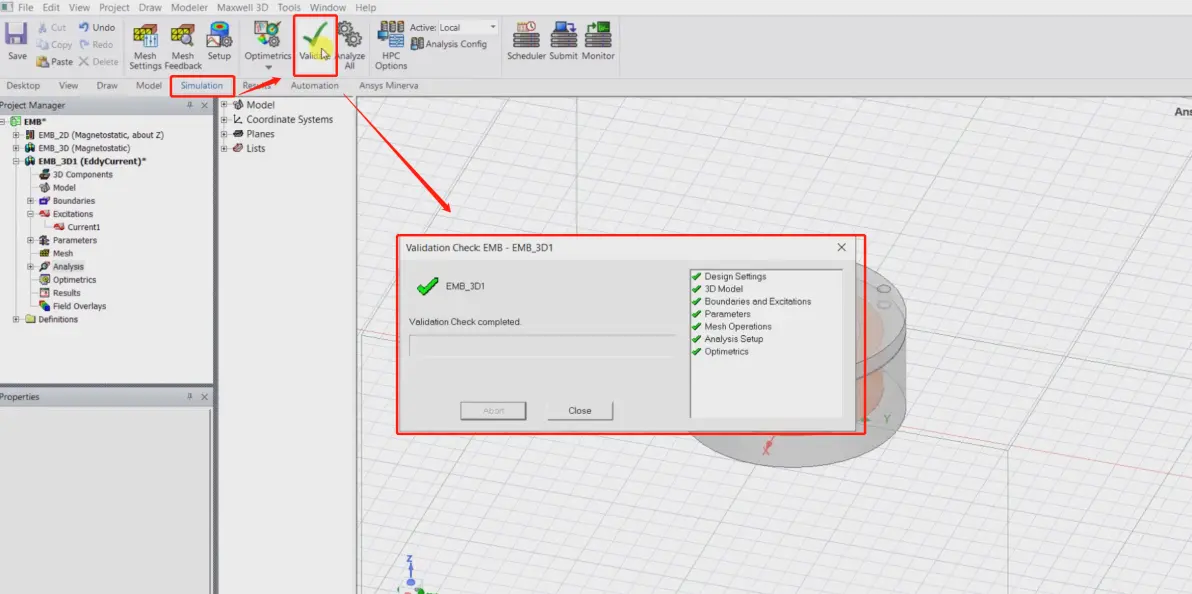Collapse the Excitations node
The image size is (1192, 594).
[30, 214]
